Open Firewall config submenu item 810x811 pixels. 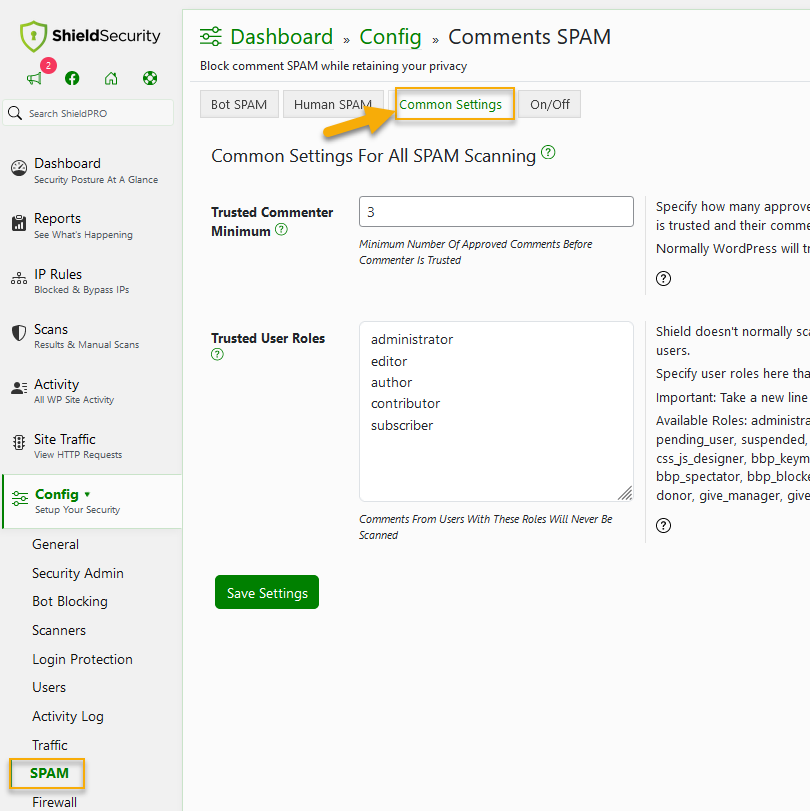pos(54,802)
